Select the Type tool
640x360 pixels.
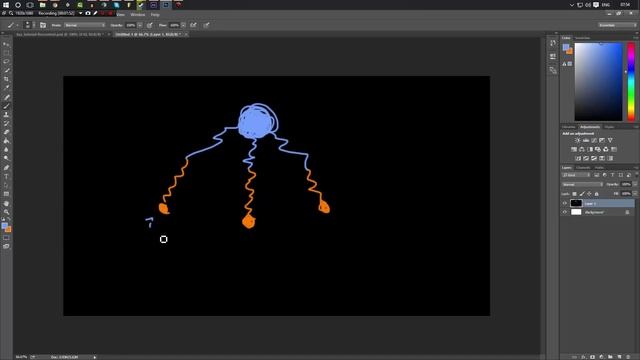tap(6, 177)
